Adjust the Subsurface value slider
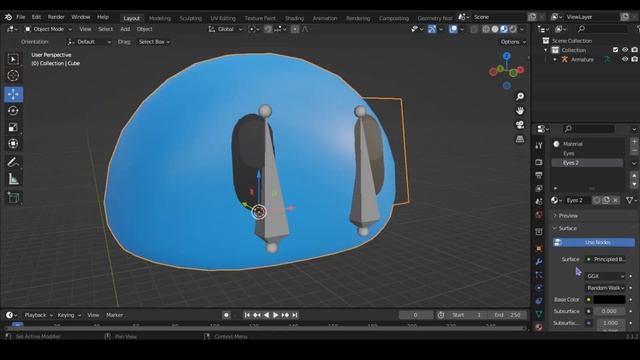This screenshot has width=640, height=360. click(x=609, y=311)
